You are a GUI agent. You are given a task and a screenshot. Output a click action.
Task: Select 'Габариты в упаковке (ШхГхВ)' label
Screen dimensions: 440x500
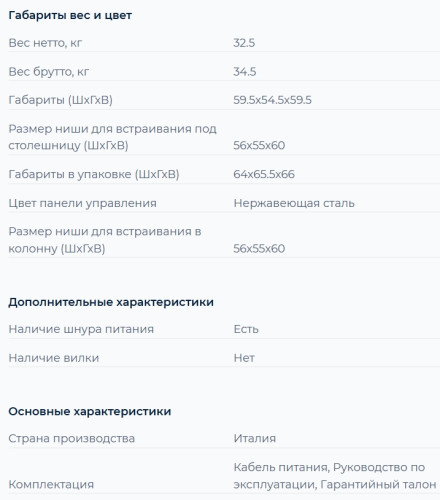click(94, 174)
